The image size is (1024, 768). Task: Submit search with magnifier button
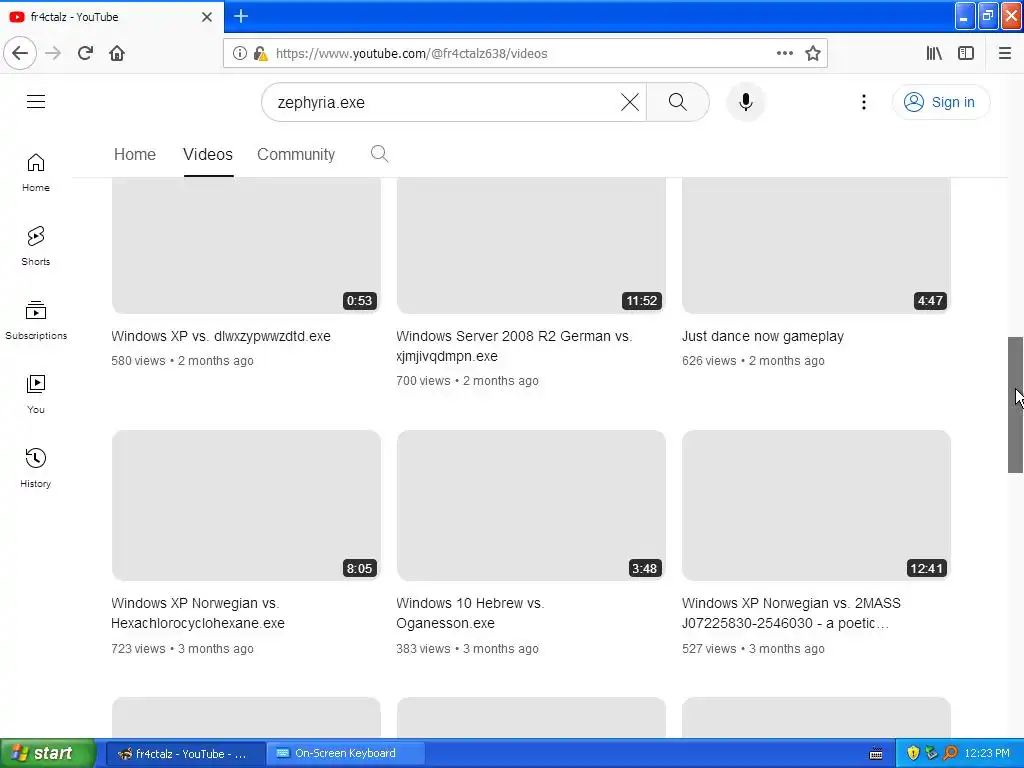[677, 102]
